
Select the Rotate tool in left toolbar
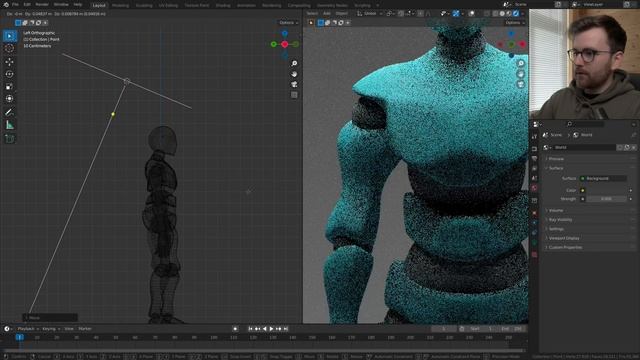tap(9, 74)
